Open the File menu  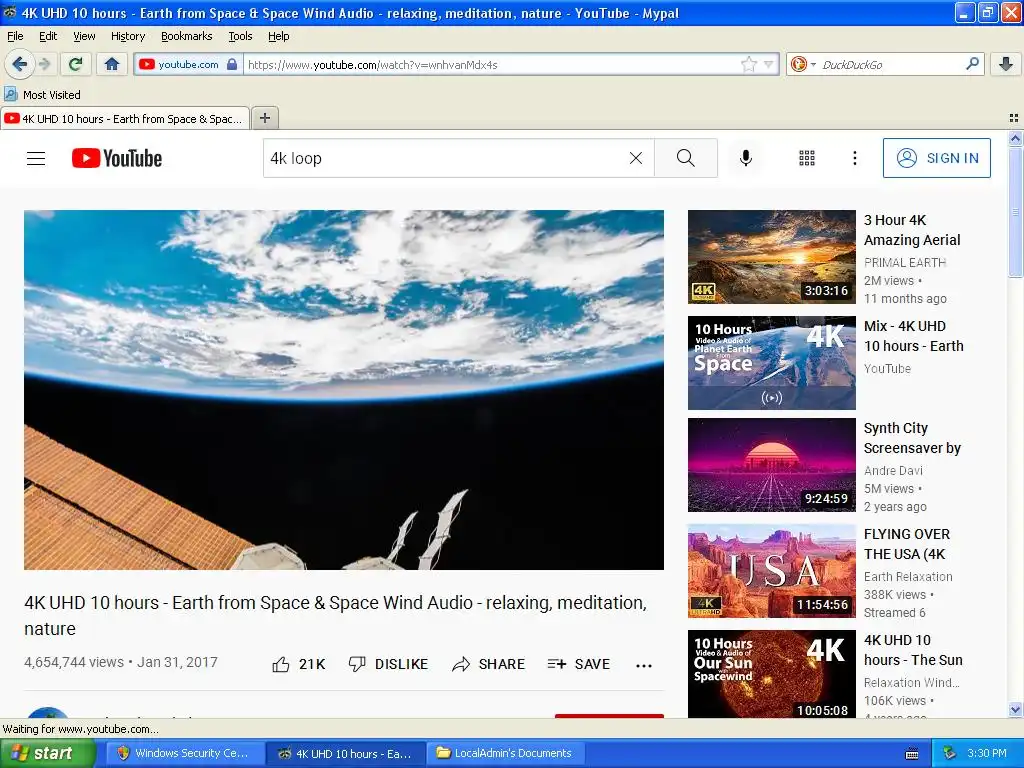pyautogui.click(x=15, y=36)
